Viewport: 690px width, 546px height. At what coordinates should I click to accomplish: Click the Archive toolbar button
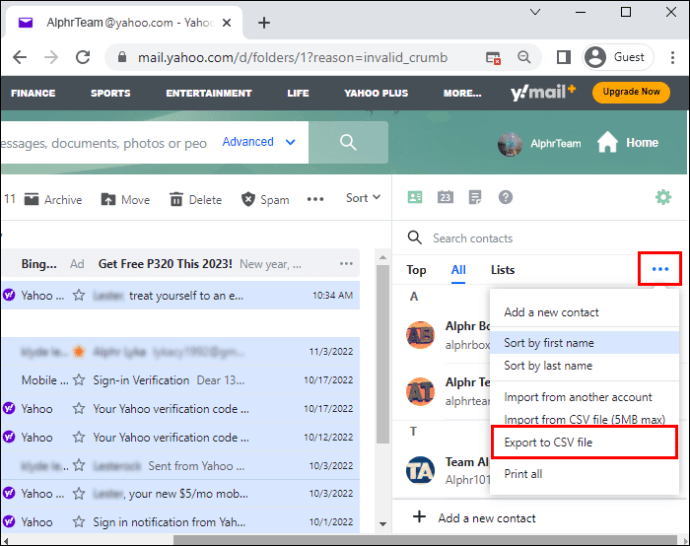(x=53, y=199)
